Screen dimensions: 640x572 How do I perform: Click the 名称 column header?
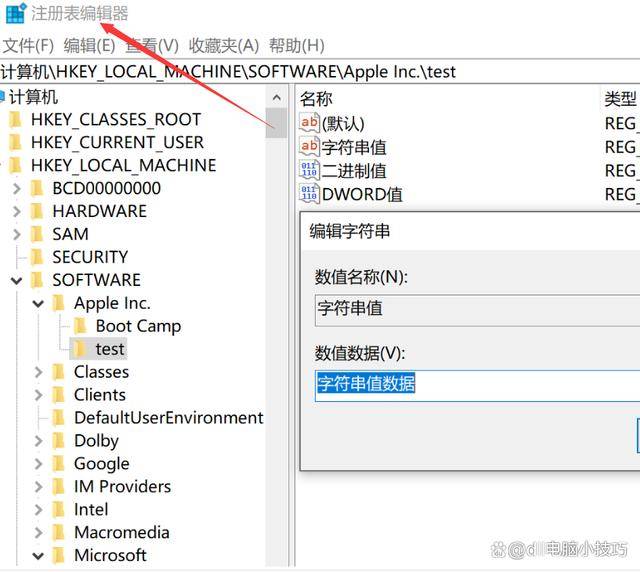[x=316, y=98]
